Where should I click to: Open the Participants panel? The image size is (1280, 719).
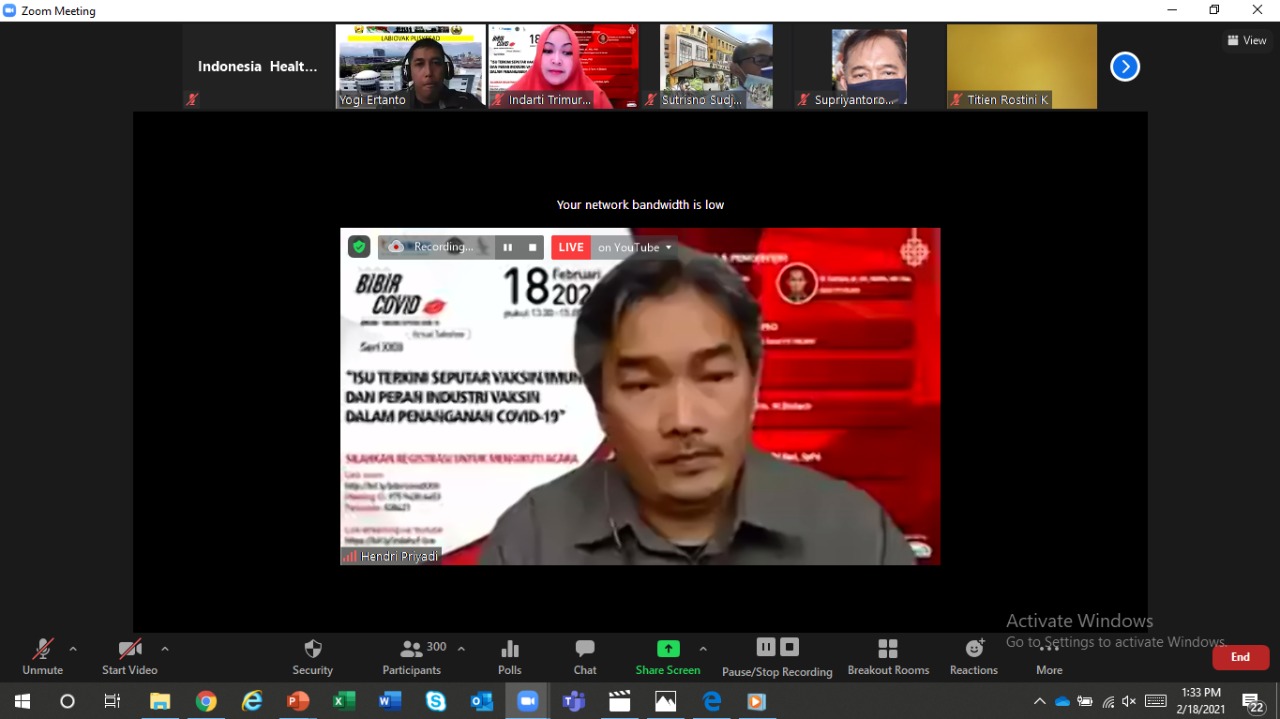coord(411,657)
